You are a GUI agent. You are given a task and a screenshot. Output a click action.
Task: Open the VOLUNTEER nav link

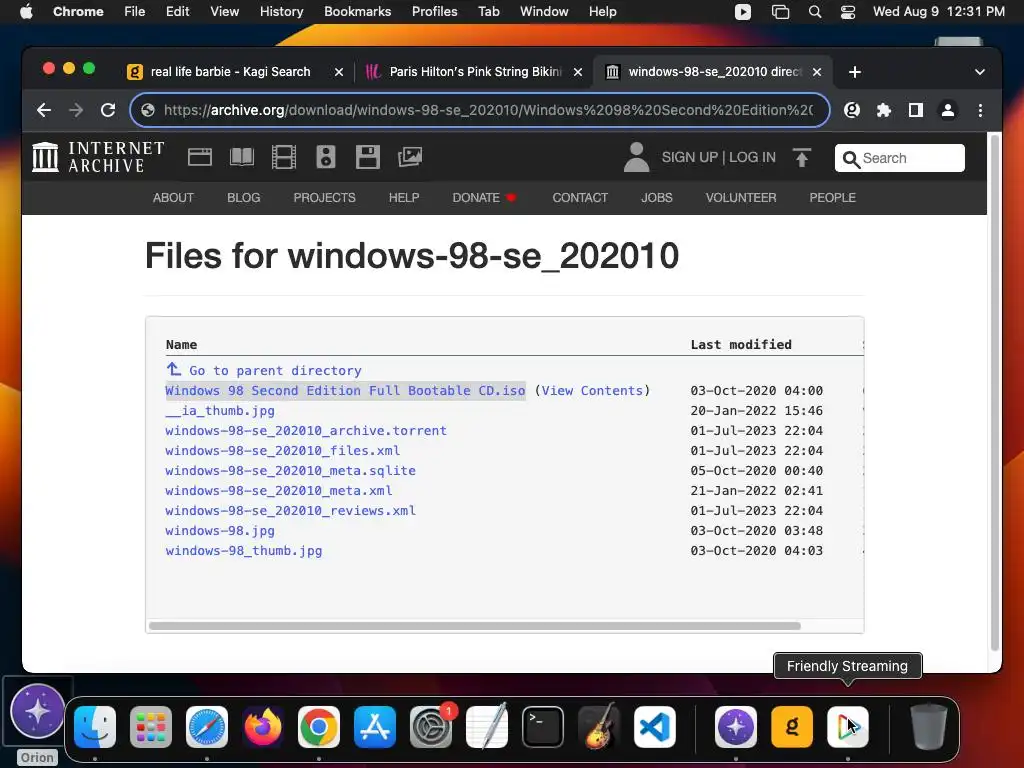pos(741,198)
